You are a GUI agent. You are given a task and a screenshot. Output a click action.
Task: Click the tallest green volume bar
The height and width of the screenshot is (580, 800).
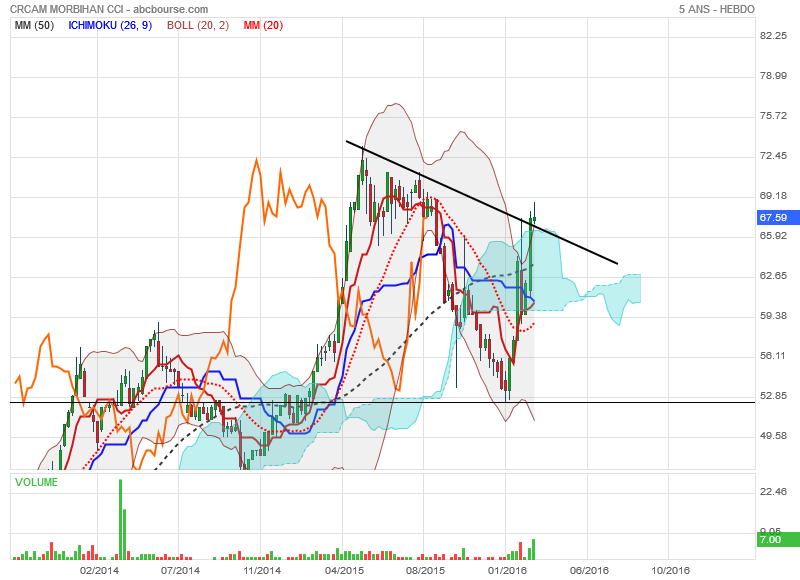[x=120, y=519]
